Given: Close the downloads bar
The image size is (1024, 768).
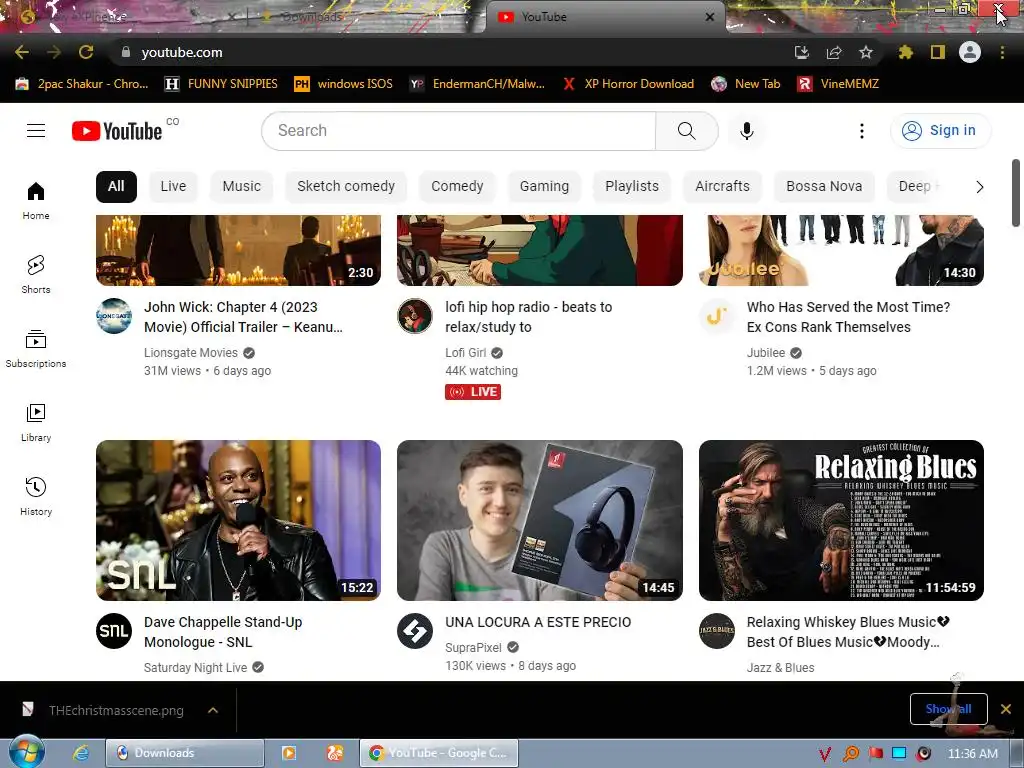Looking at the screenshot, I should tap(1006, 709).
